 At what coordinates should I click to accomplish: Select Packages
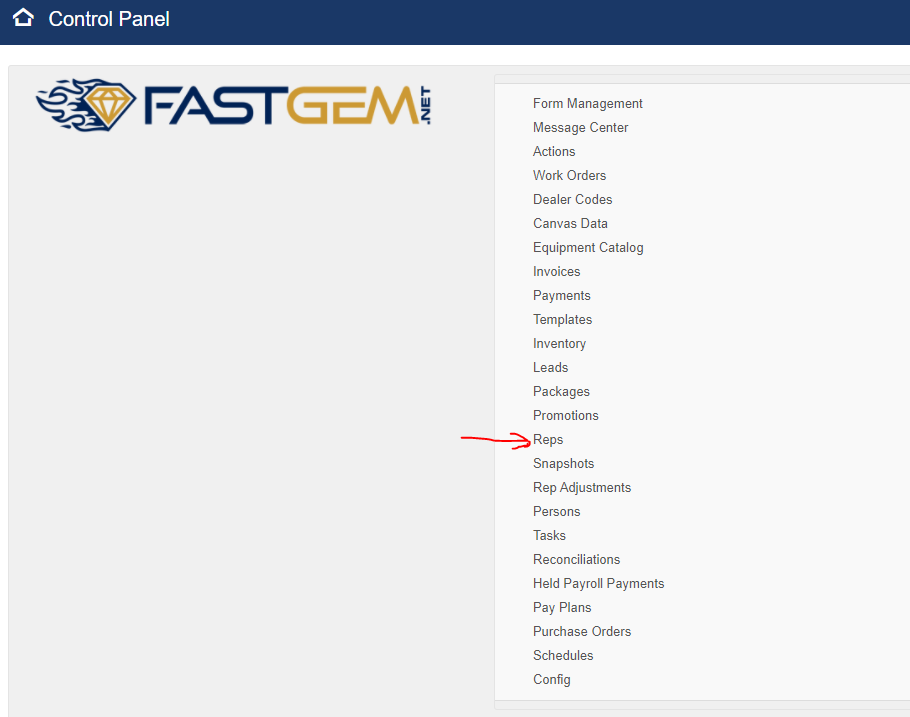(x=561, y=391)
